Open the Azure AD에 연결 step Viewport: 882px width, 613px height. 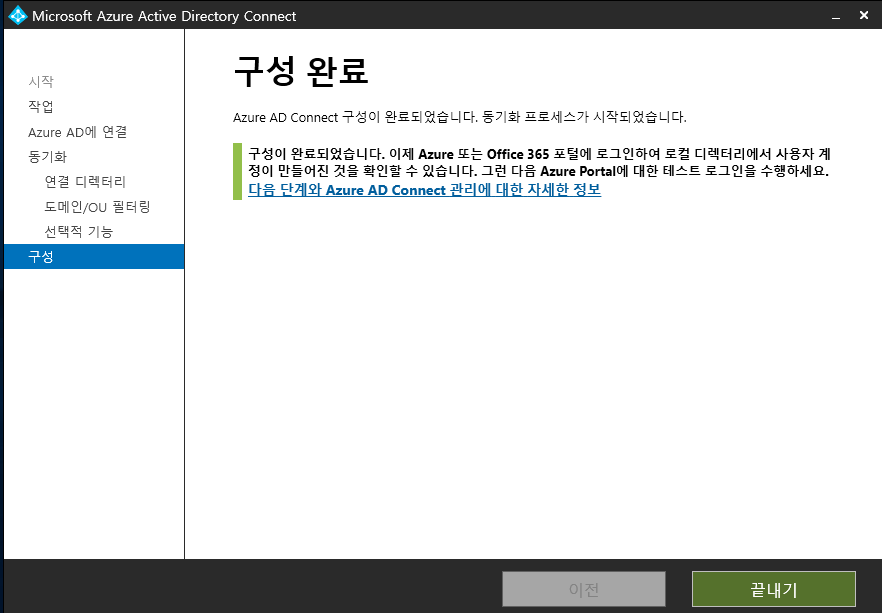tap(78, 132)
